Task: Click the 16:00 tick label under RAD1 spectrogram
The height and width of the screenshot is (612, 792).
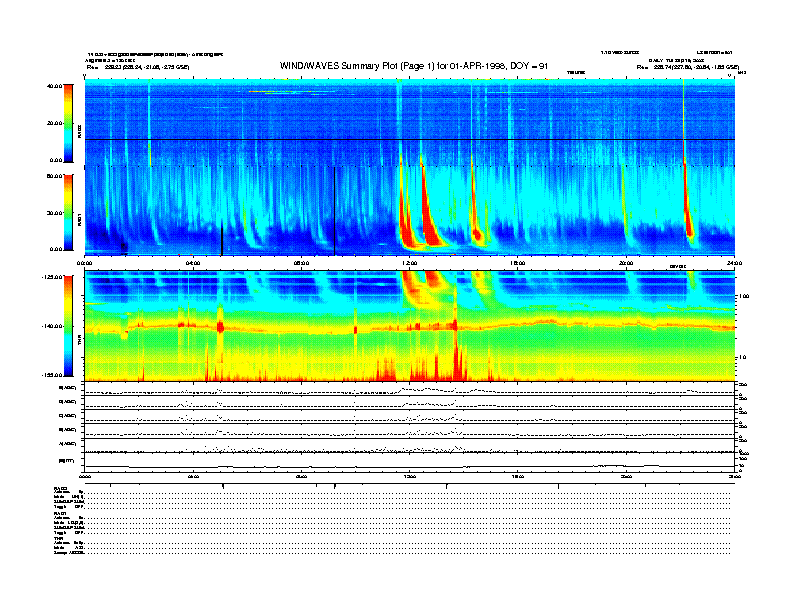Action: point(518,263)
